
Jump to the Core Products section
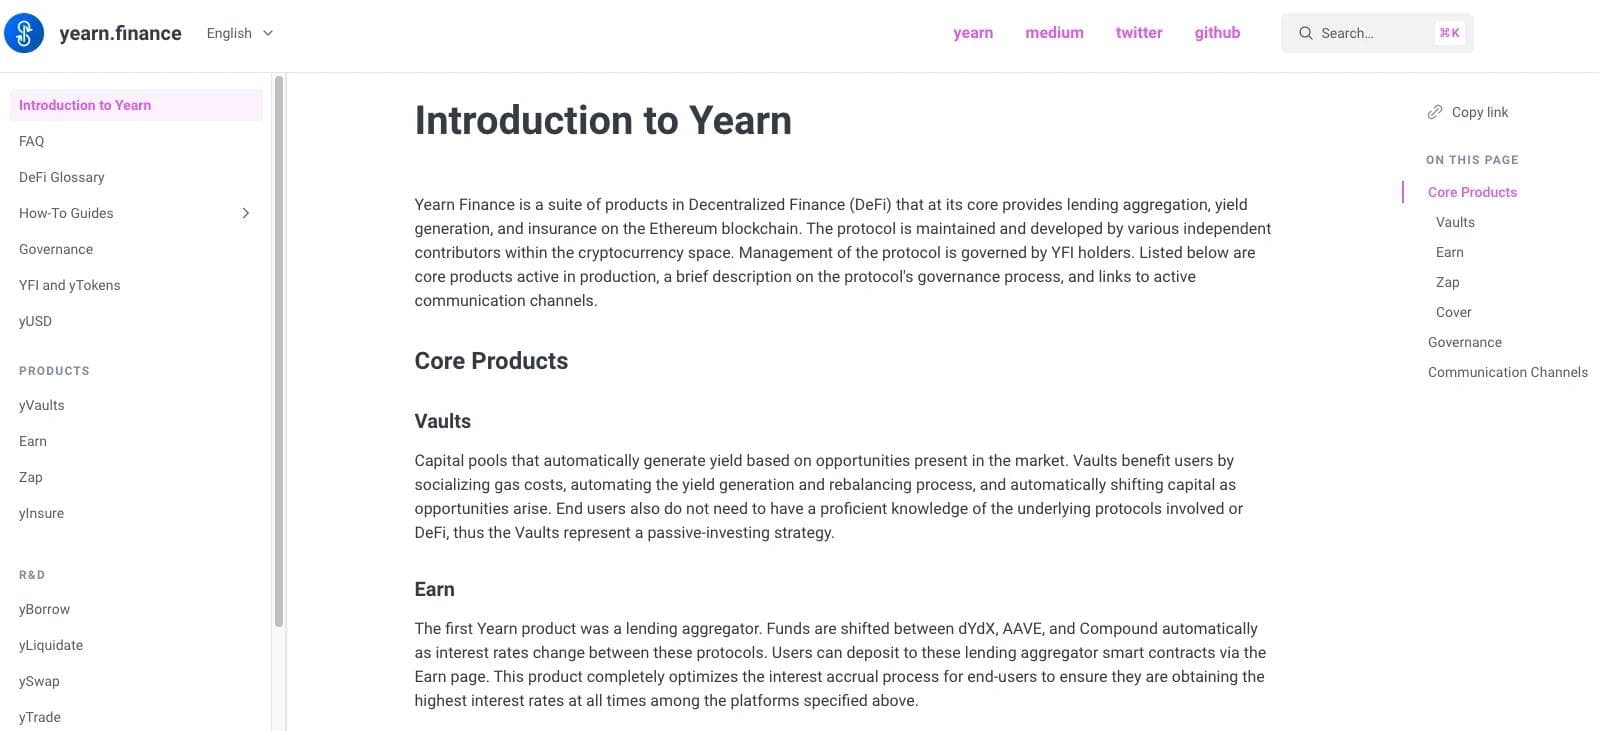tap(1471, 192)
